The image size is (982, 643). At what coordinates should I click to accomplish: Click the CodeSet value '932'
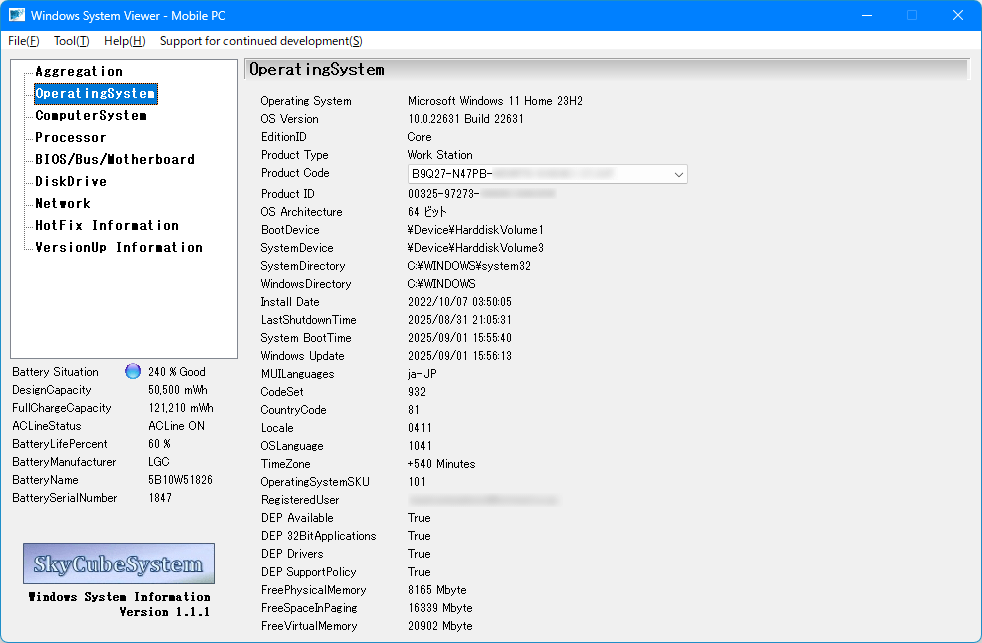point(417,392)
